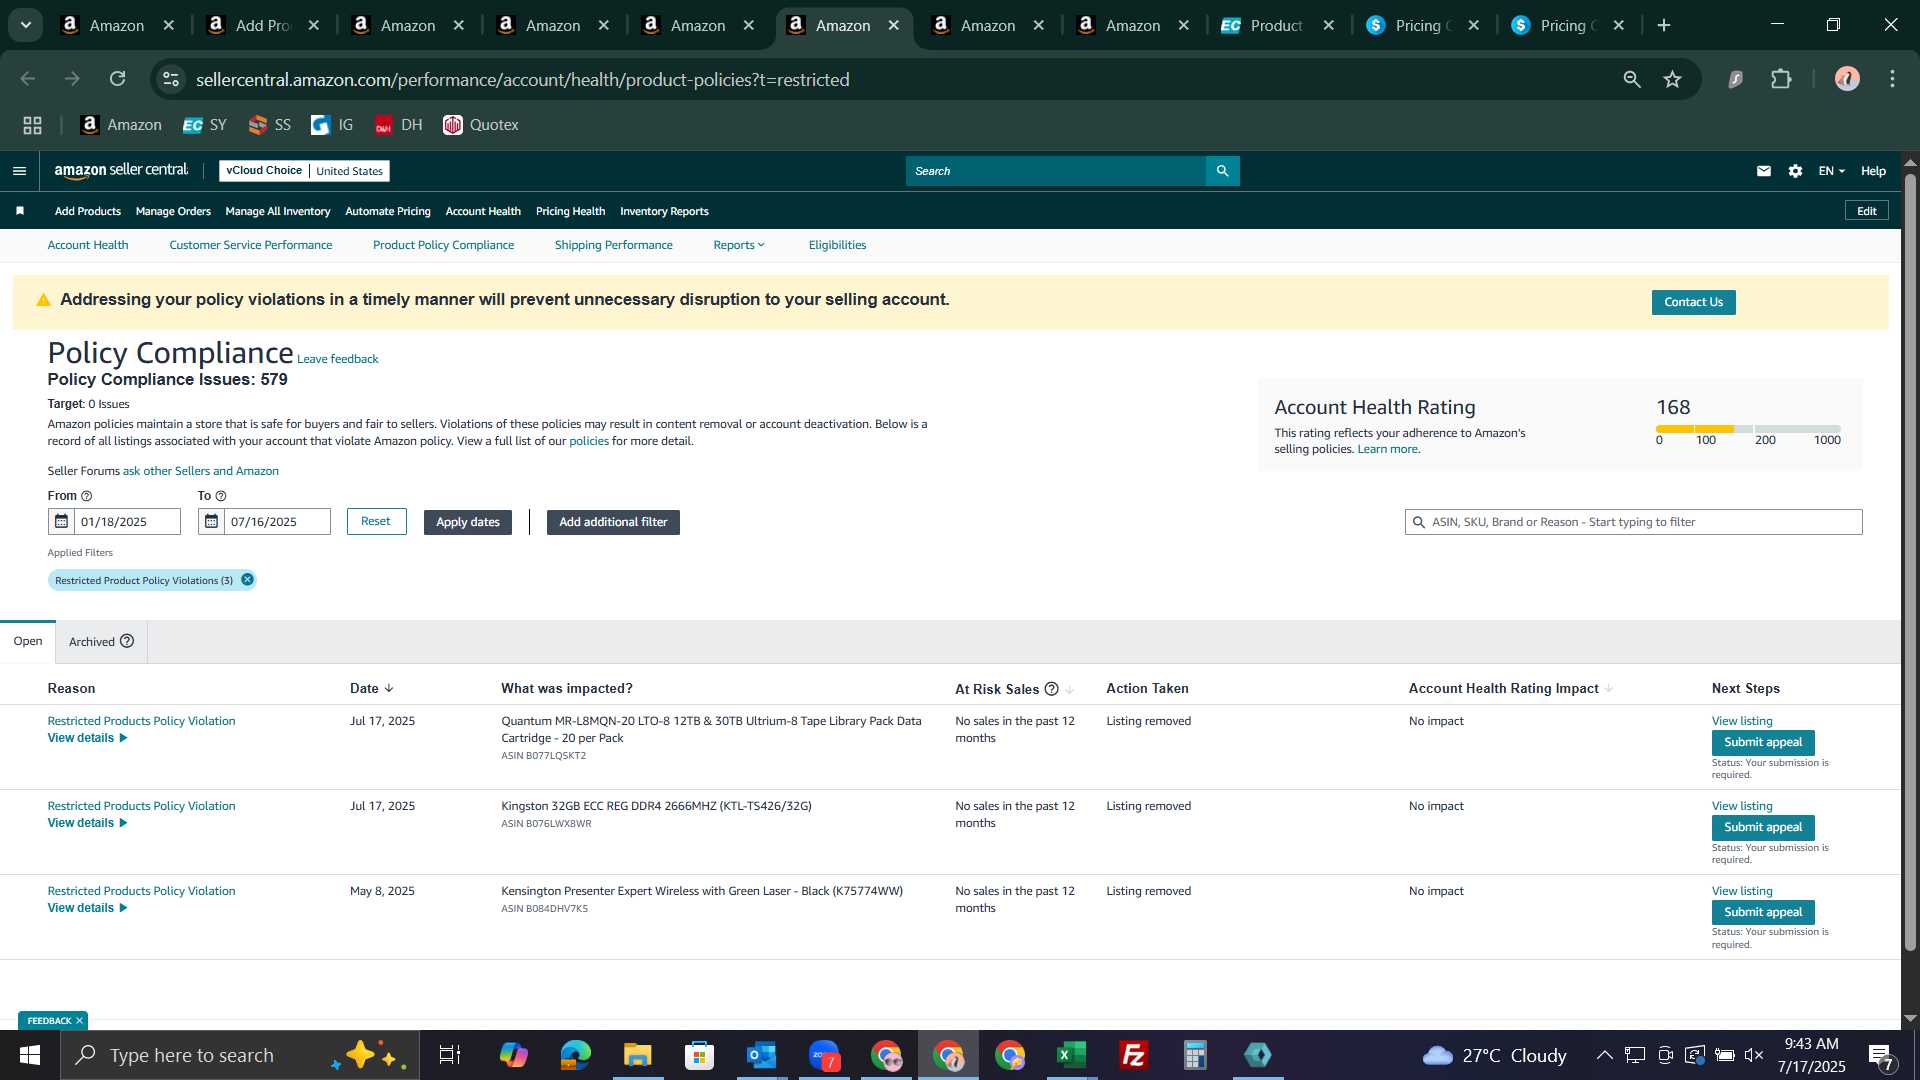Open Windows Start menu
The height and width of the screenshot is (1080, 1920).
coord(30,1055)
